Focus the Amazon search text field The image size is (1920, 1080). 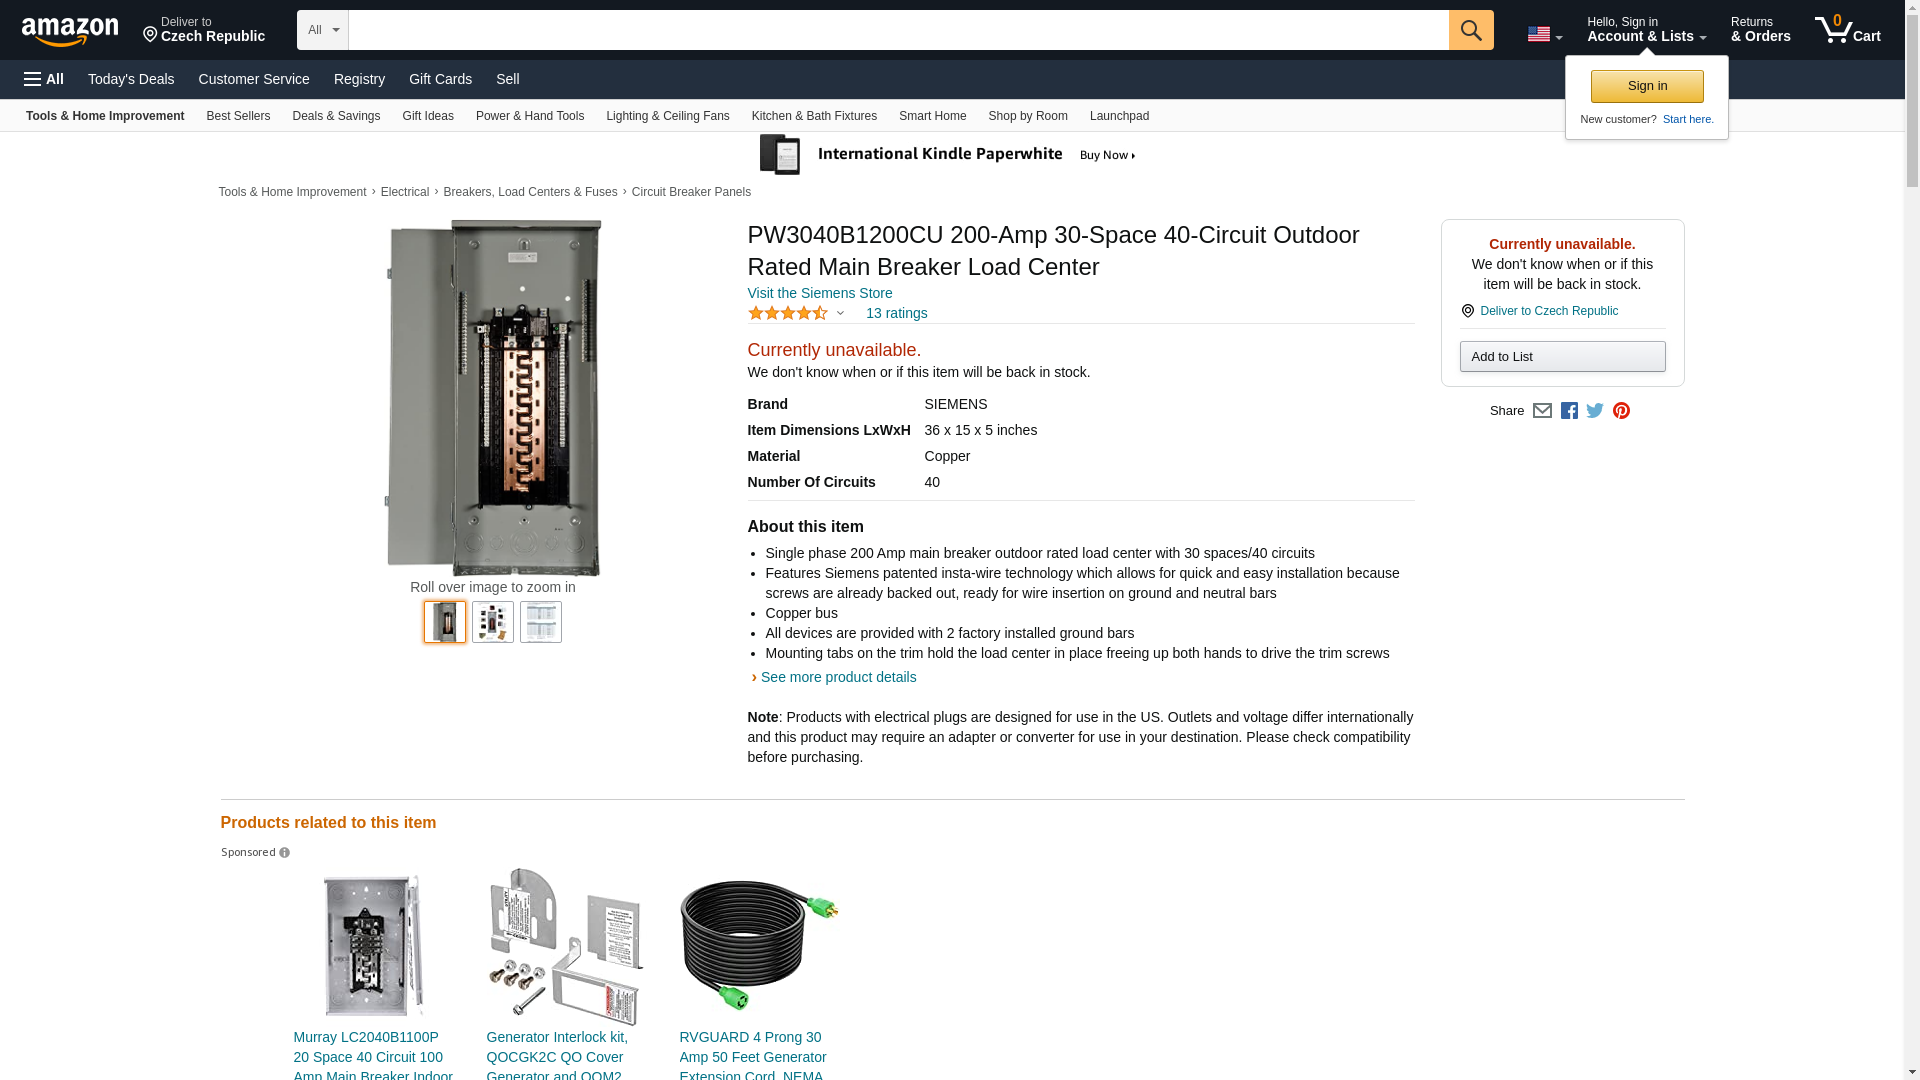point(898,30)
